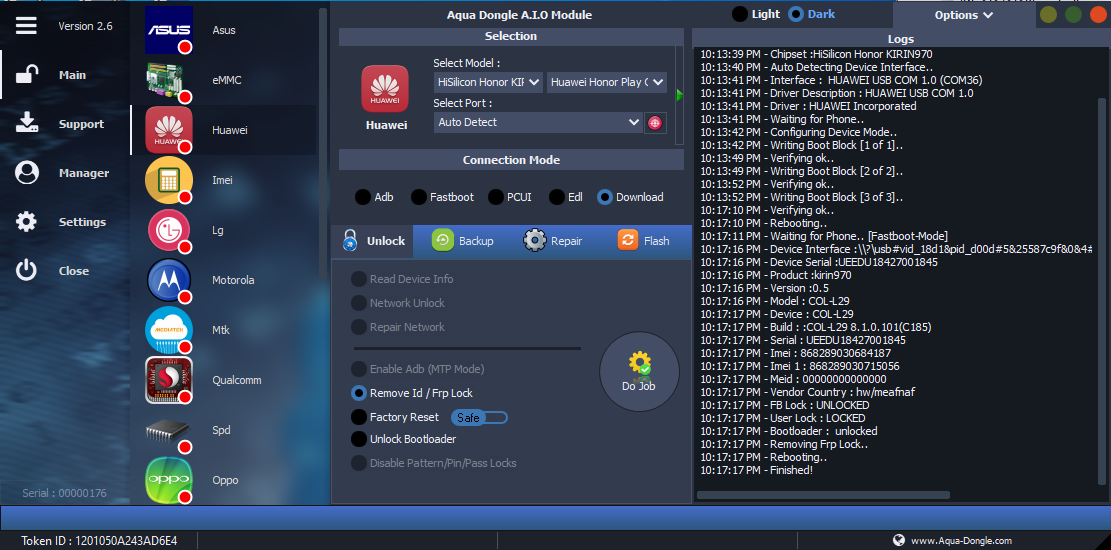This screenshot has height=550, width=1111.
Task: Open the HiSilicon Honor chipset dropdown
Action: (x=488, y=82)
